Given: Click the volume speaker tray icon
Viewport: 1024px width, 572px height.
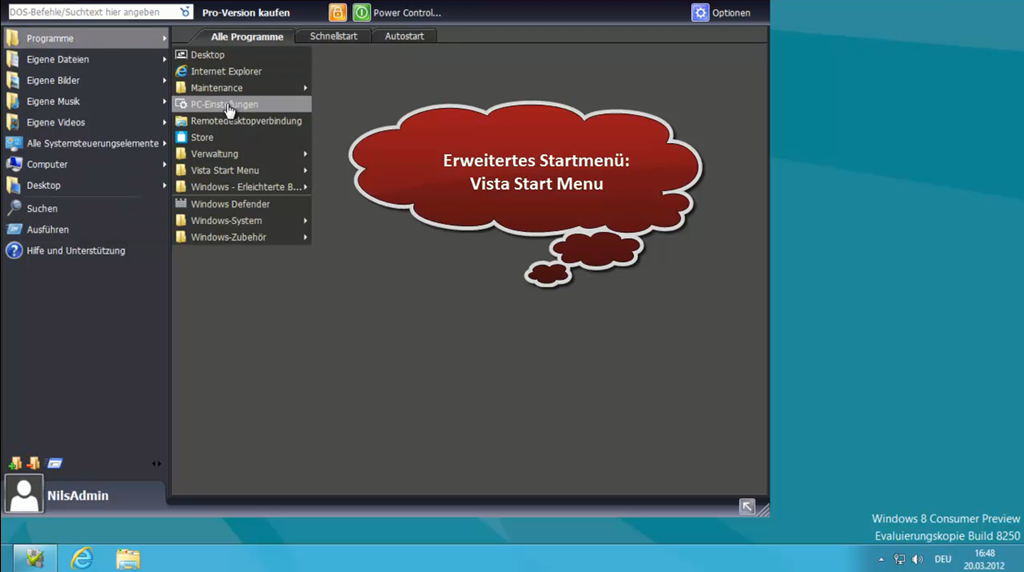Looking at the screenshot, I should click(x=918, y=559).
